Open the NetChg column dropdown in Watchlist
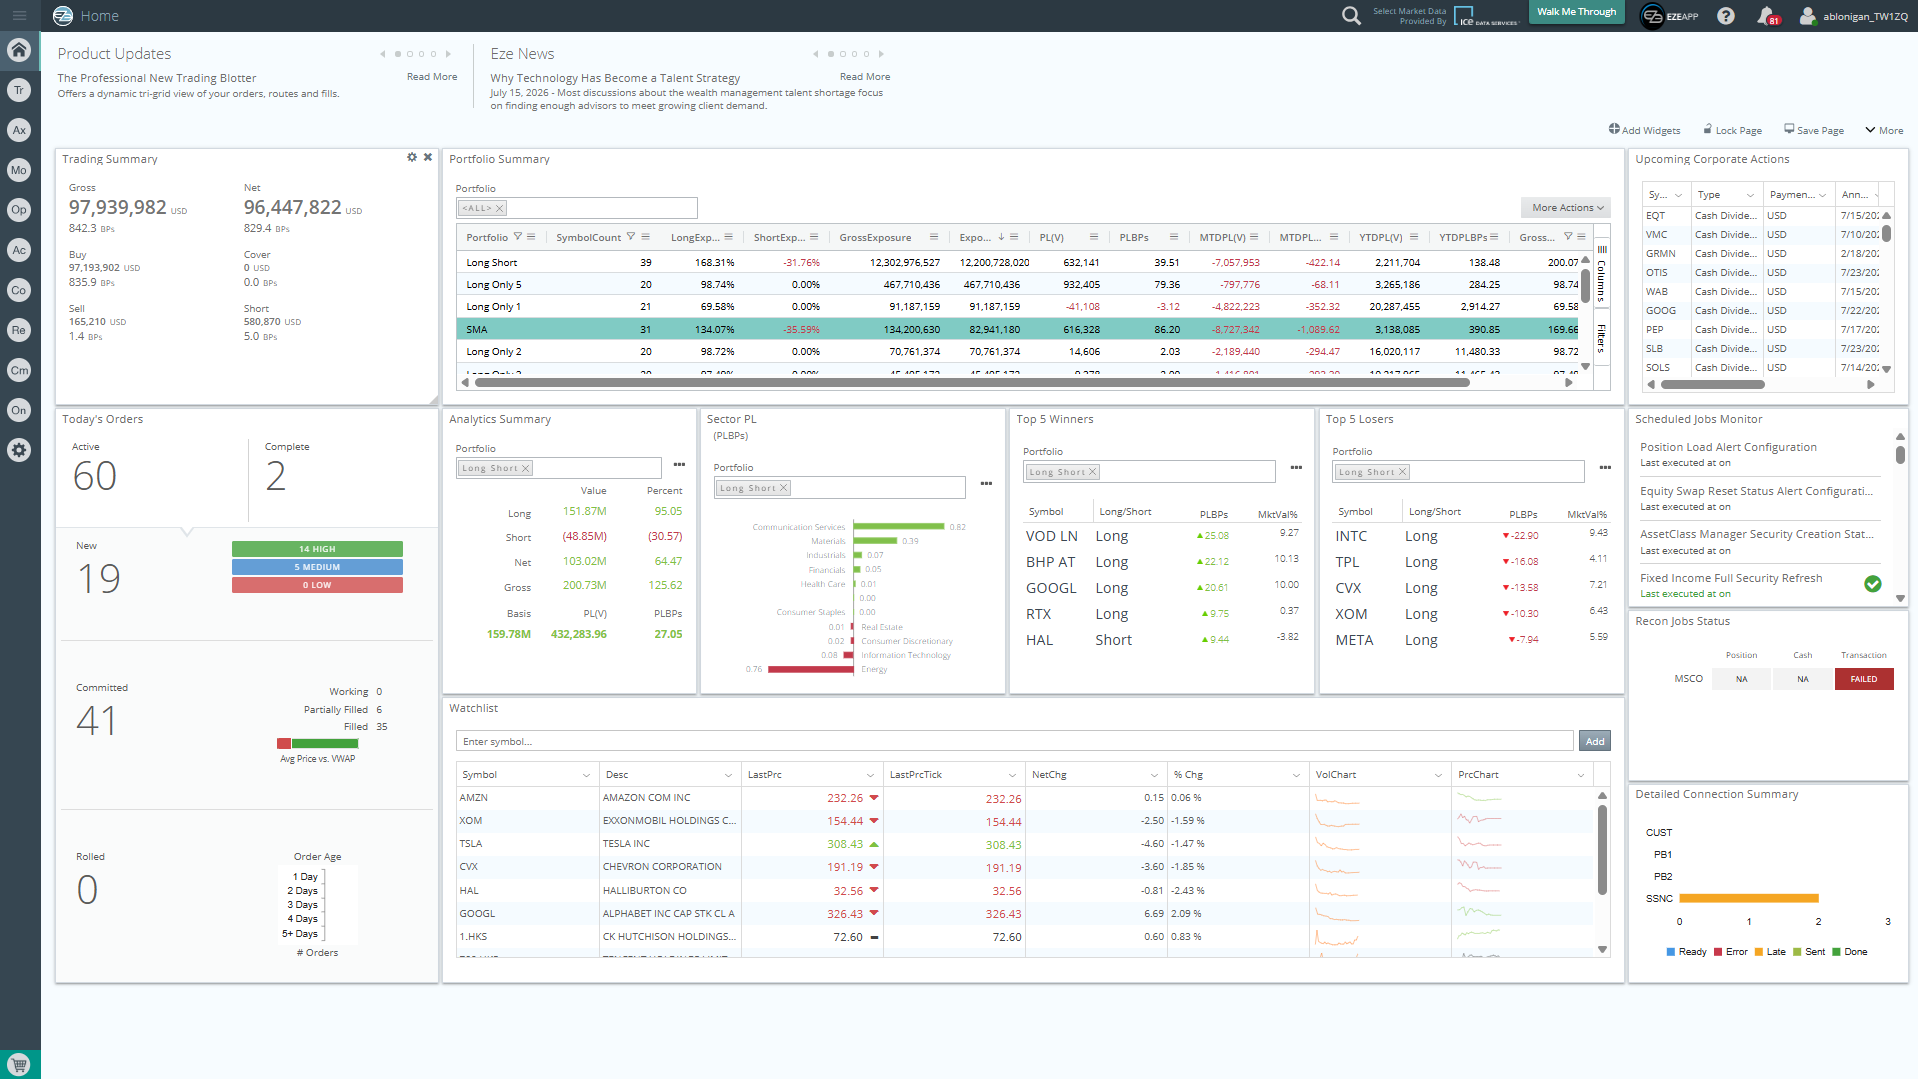This screenshot has height=1079, width=1918. click(x=1154, y=775)
